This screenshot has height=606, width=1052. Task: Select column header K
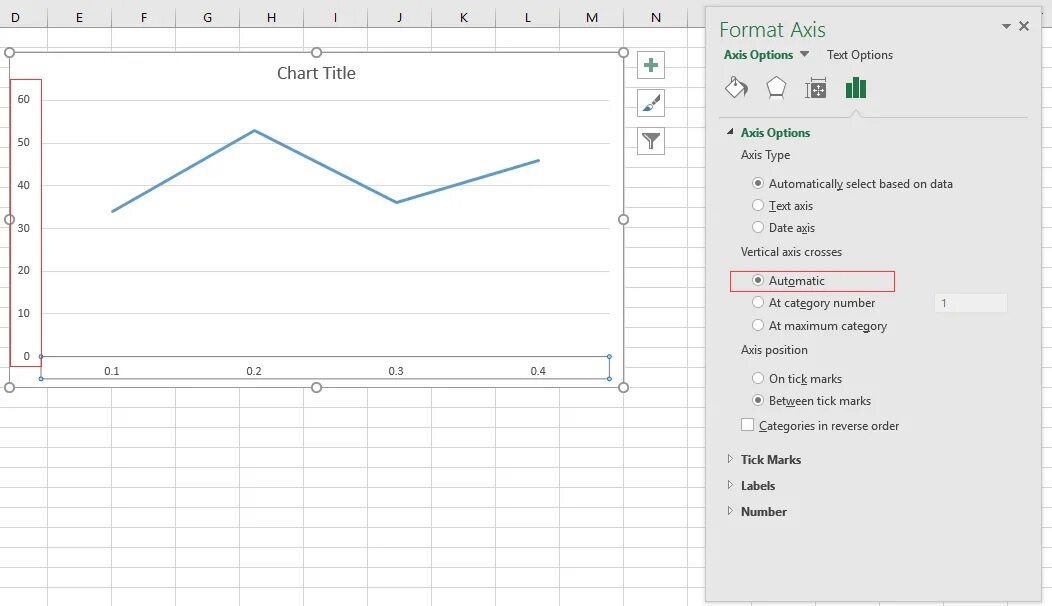[x=464, y=17]
